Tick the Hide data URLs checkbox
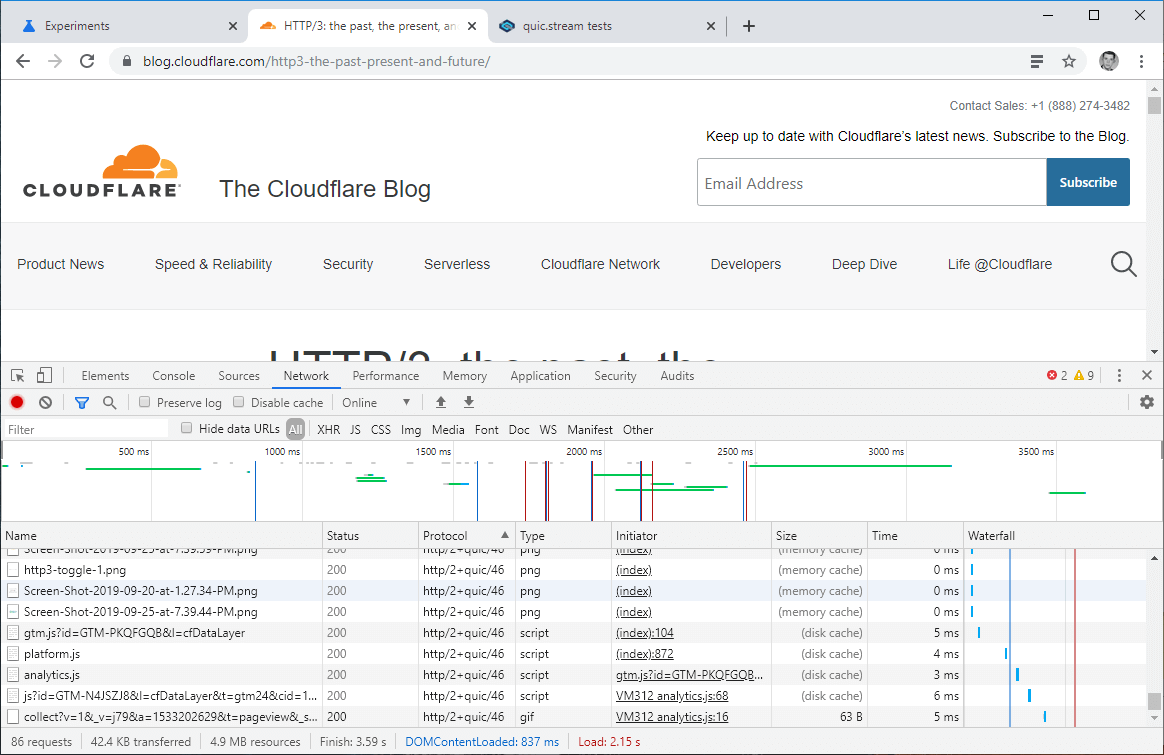 click(187, 429)
